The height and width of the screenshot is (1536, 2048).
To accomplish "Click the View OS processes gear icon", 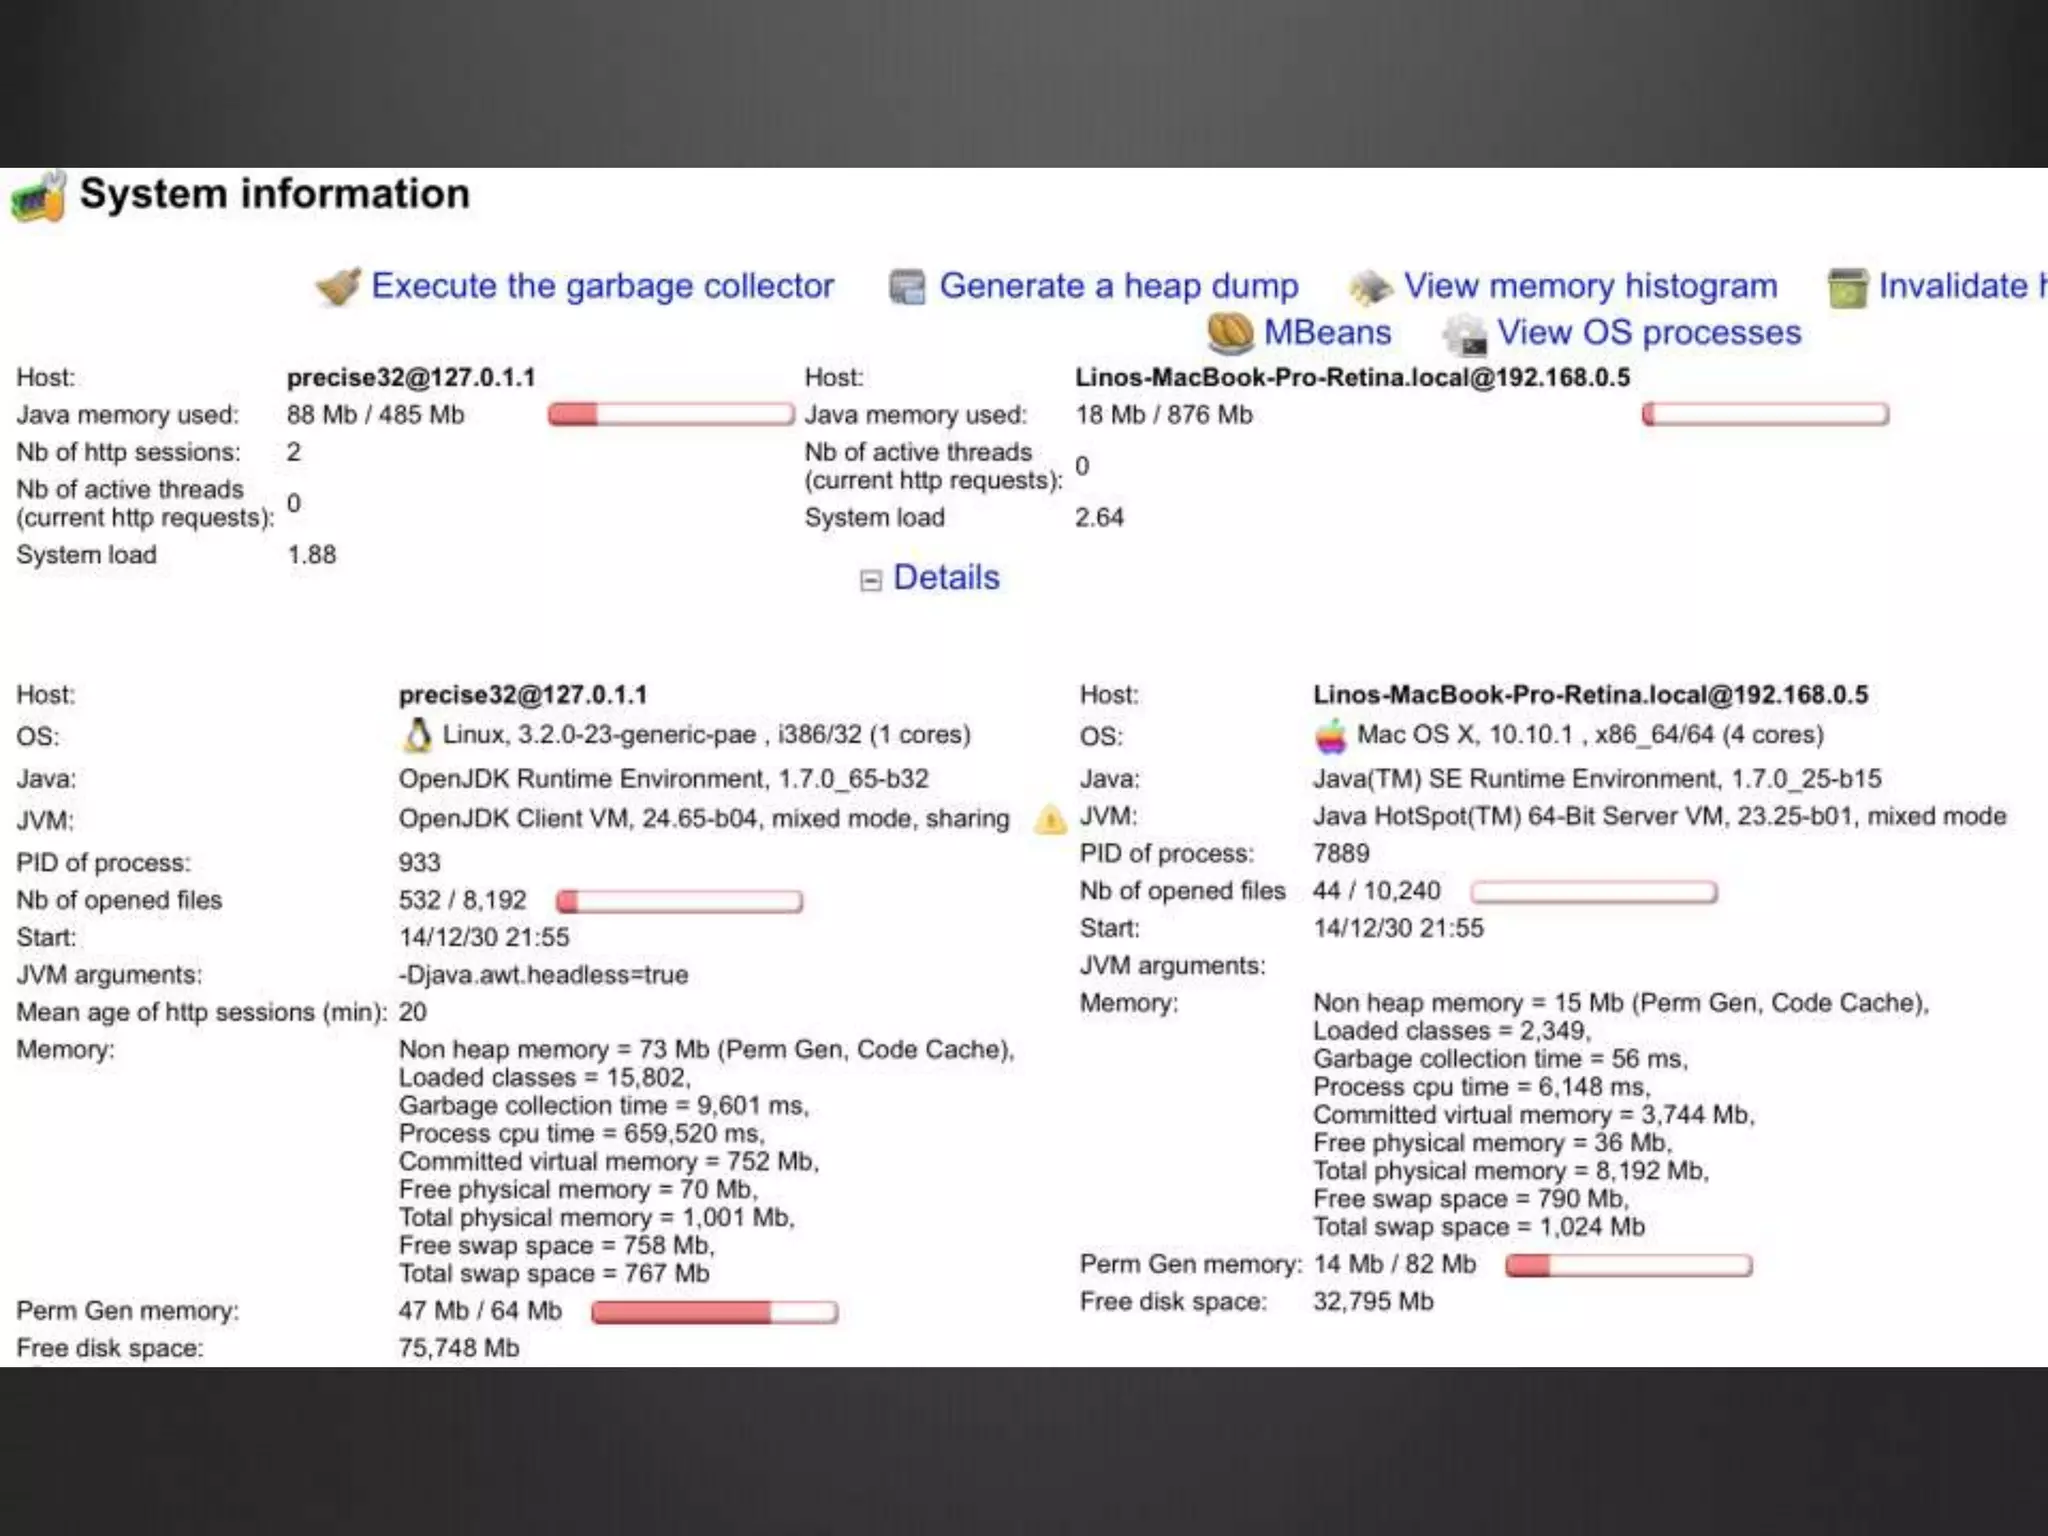I will pyautogui.click(x=1465, y=335).
